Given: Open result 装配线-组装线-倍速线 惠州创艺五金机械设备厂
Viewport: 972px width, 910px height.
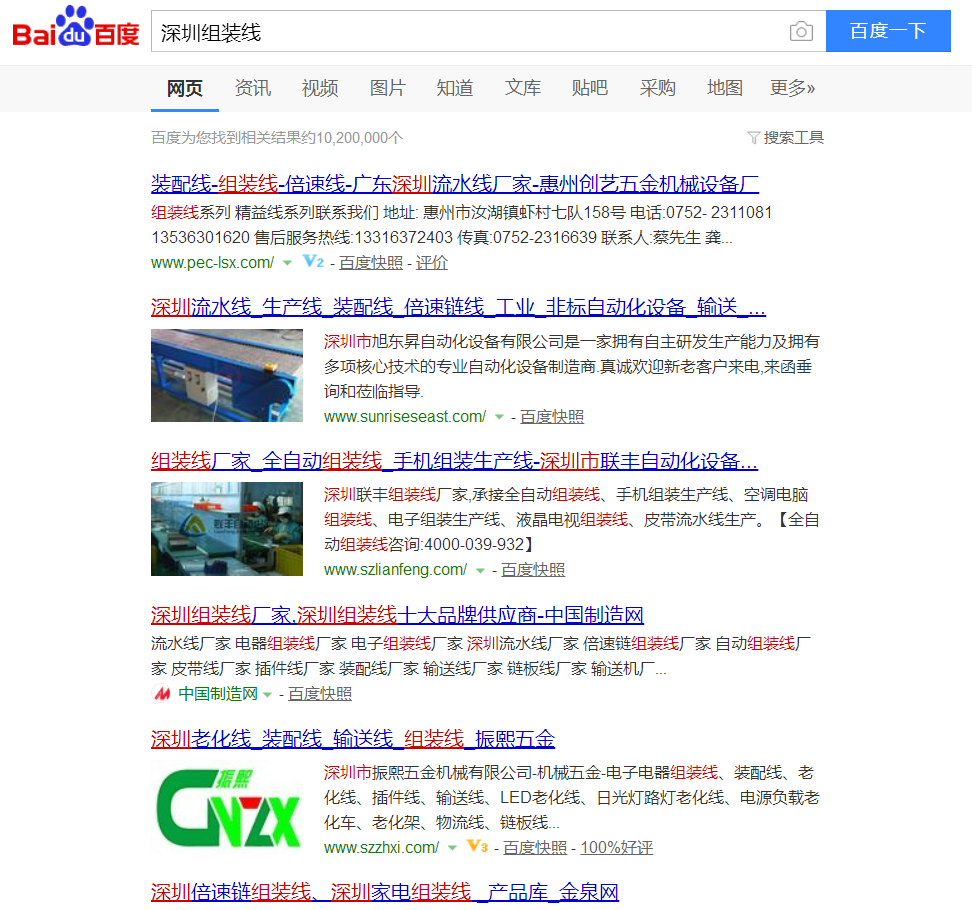Looking at the screenshot, I should [455, 183].
